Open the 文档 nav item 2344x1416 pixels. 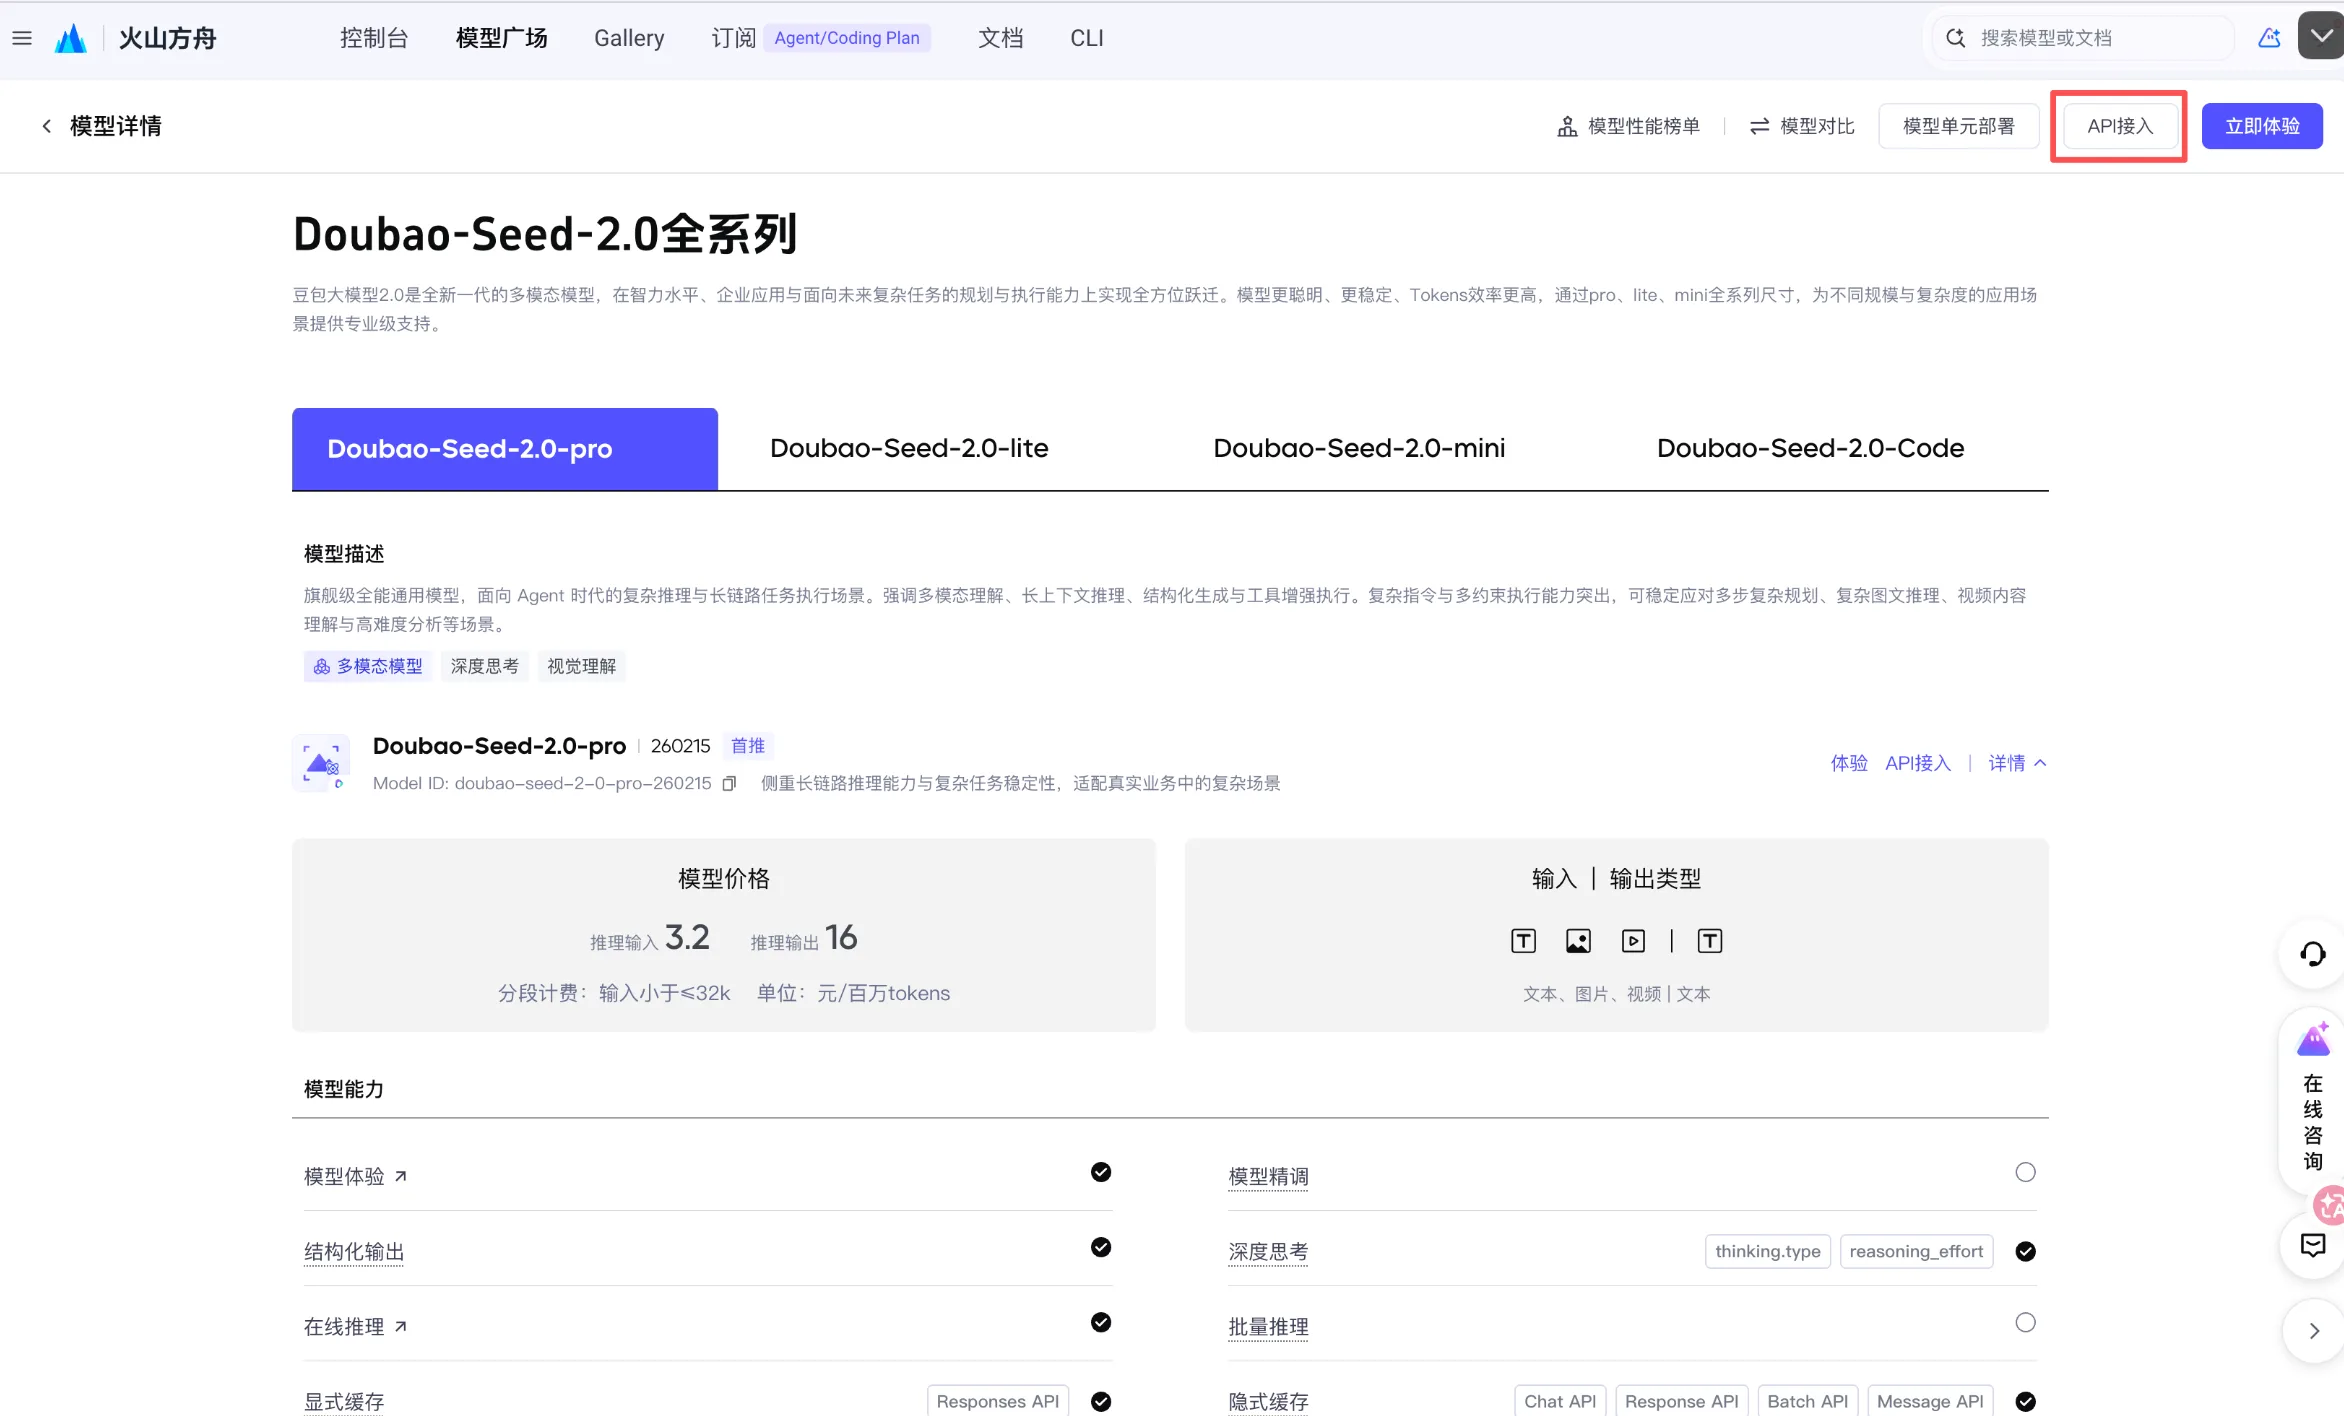(x=1000, y=38)
